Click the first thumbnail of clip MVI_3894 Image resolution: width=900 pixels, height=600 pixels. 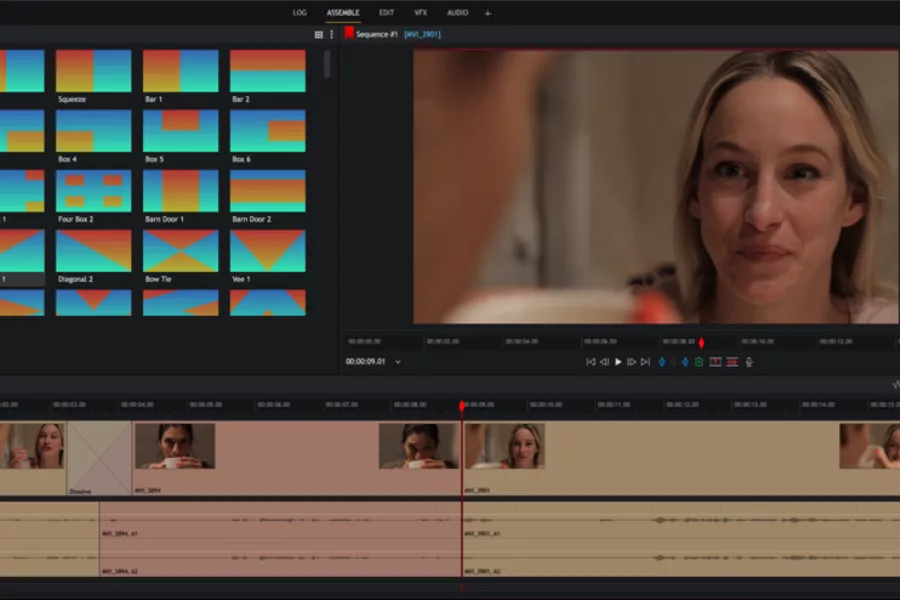click(x=175, y=446)
